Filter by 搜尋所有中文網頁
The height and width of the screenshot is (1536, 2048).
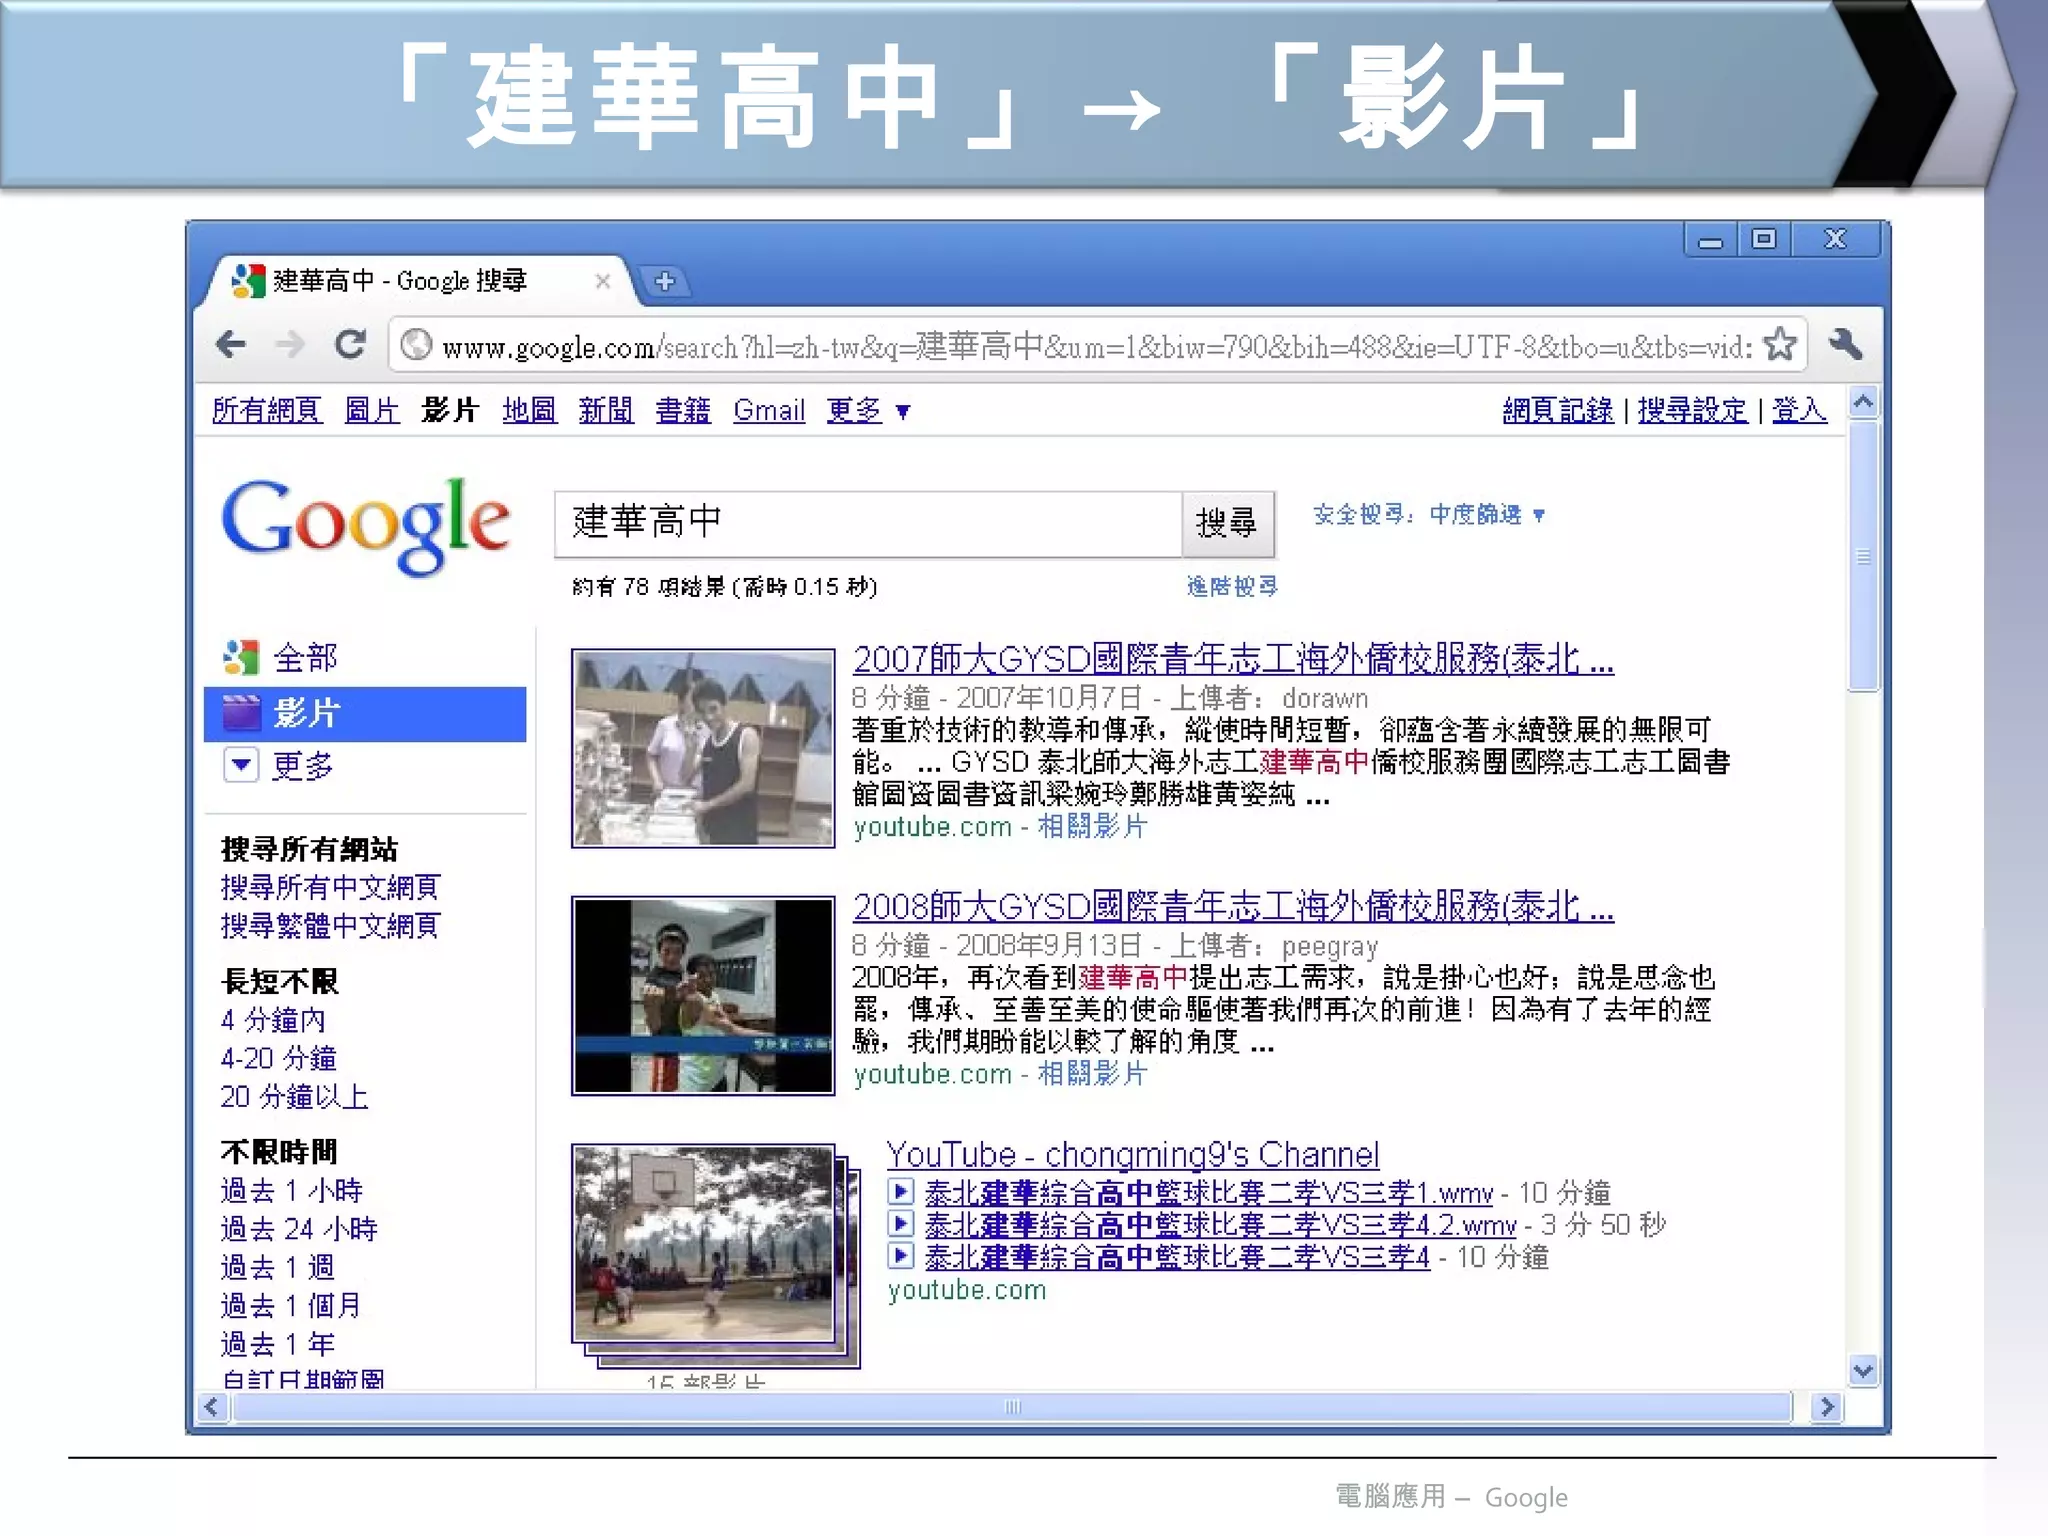(330, 887)
